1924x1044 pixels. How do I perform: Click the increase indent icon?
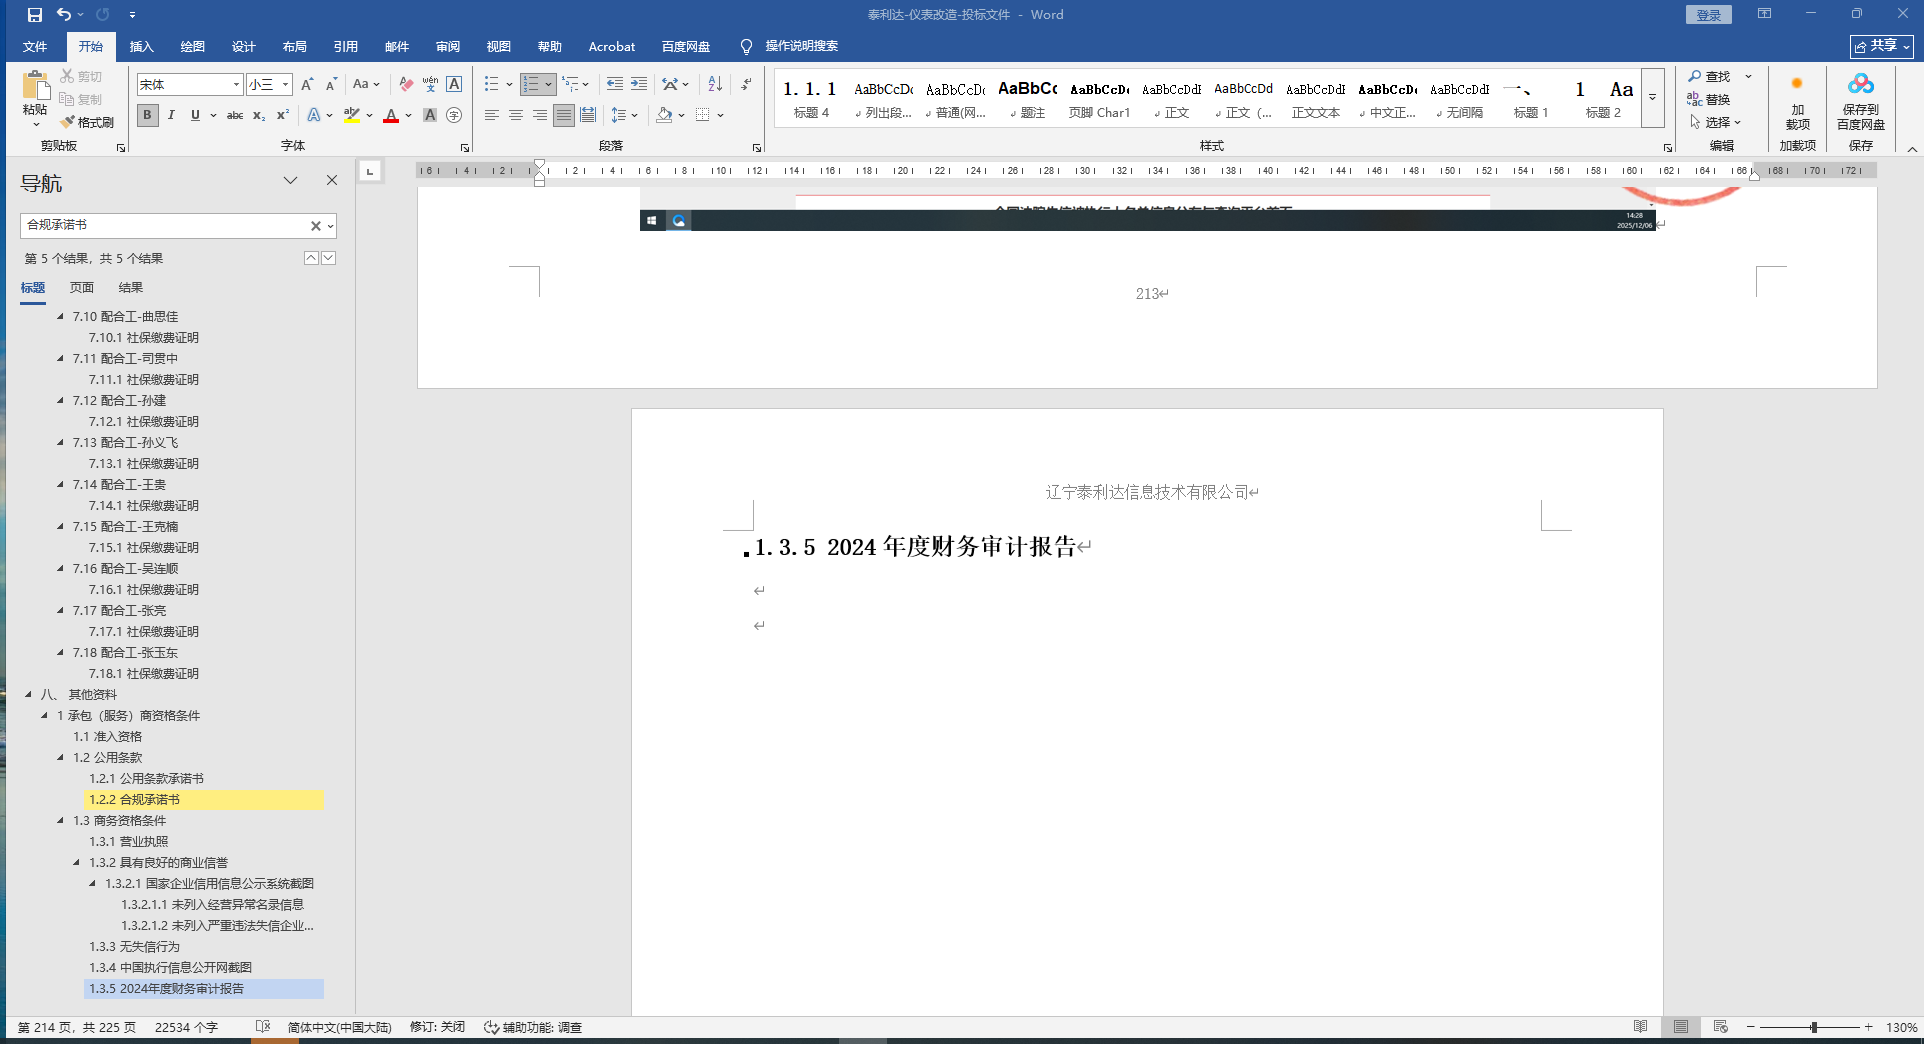tap(639, 85)
